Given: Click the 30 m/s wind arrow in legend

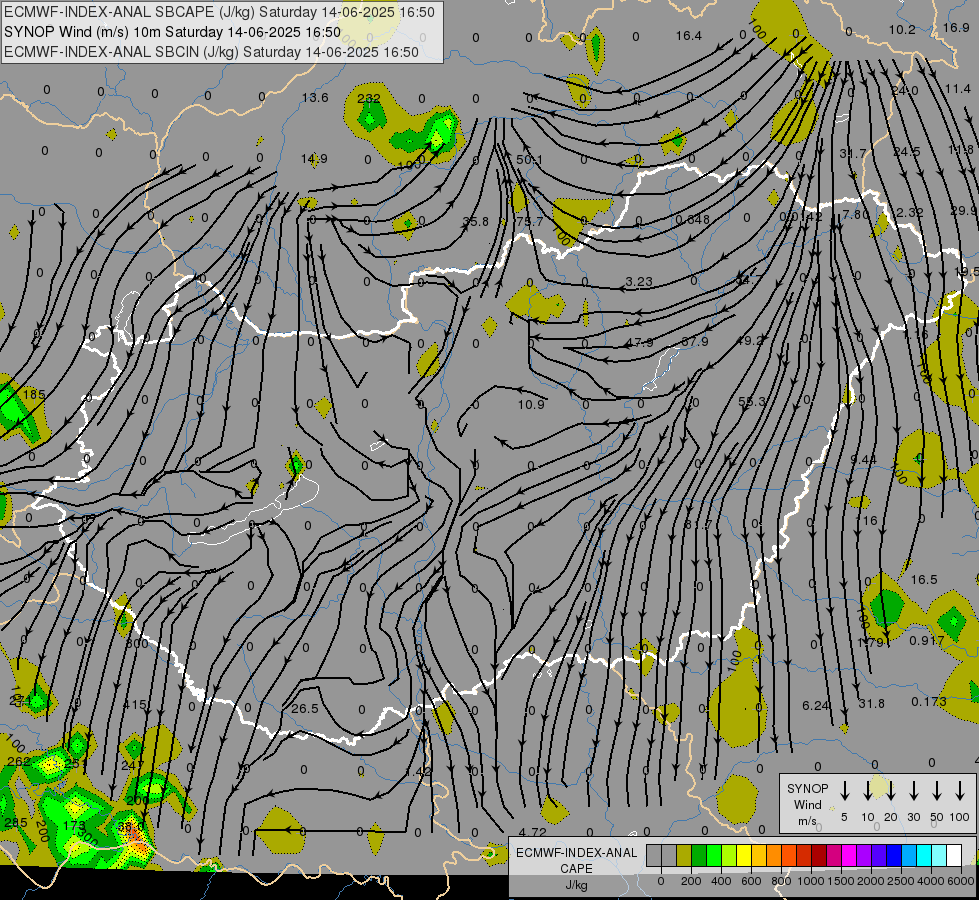Looking at the screenshot, I should click(x=913, y=790).
